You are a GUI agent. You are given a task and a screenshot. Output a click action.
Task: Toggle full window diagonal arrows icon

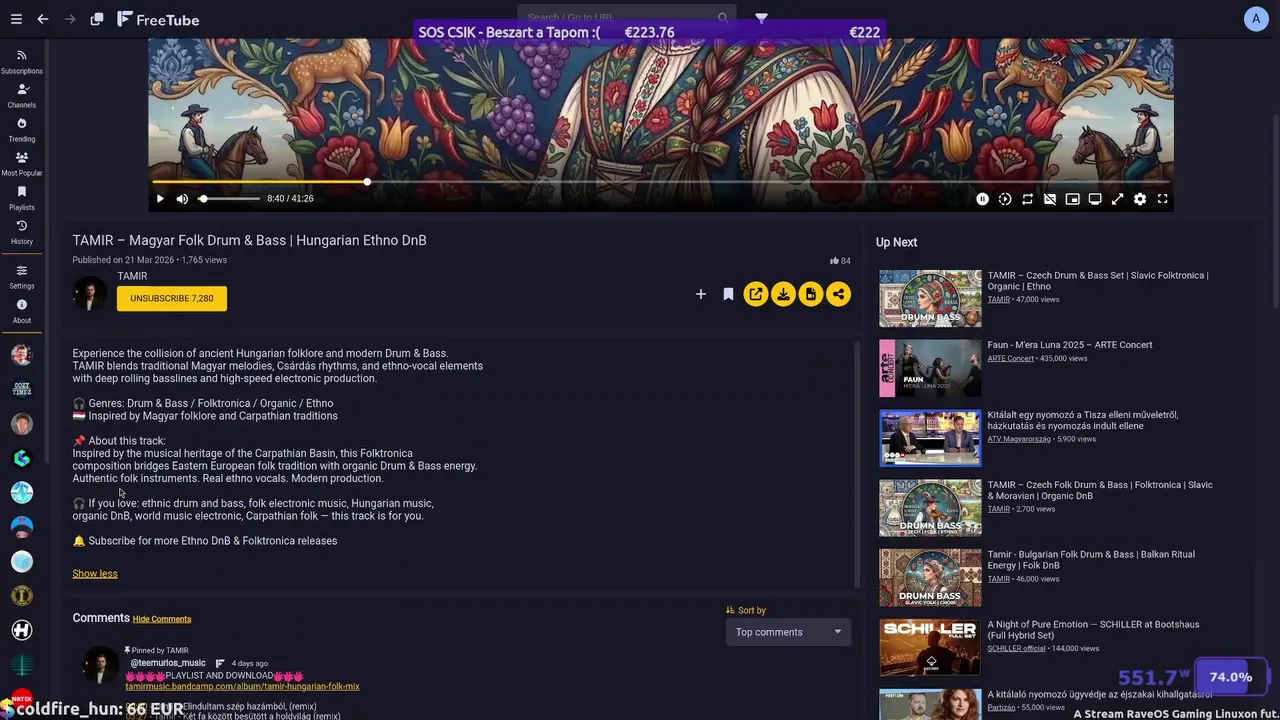coord(1117,199)
